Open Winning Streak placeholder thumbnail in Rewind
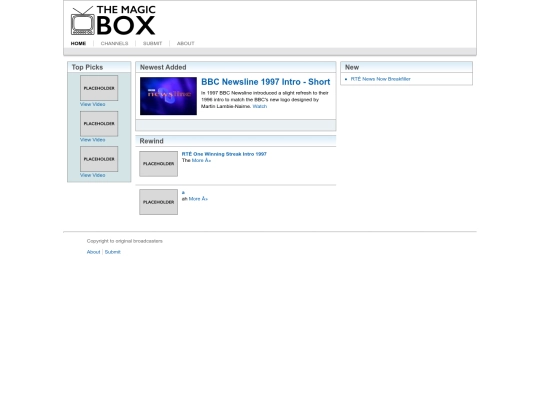Viewport: 540px width, 405px height. [x=158, y=164]
